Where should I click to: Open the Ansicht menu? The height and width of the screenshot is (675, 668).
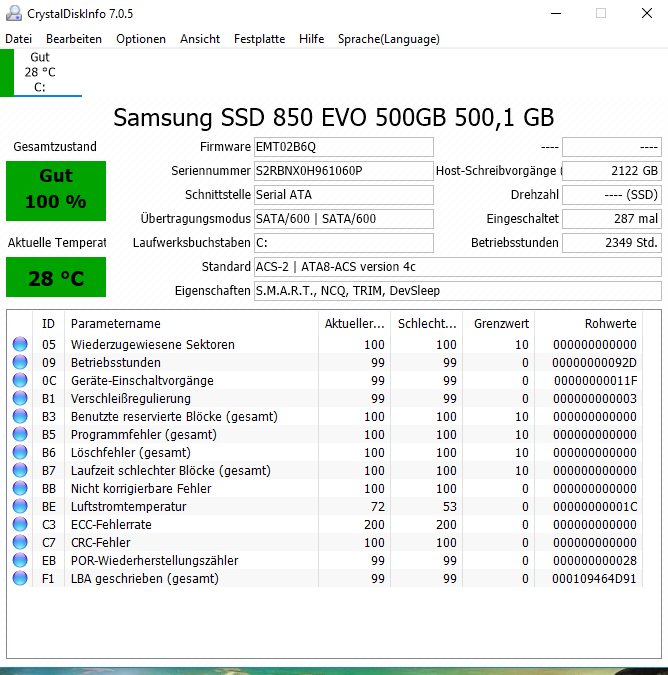point(200,39)
